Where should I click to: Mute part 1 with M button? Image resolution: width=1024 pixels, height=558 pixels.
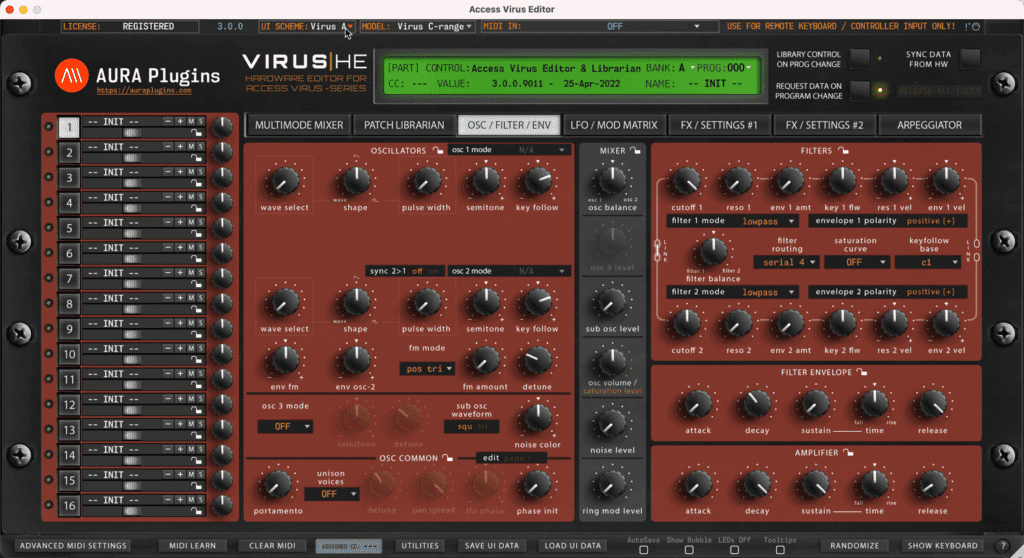click(x=191, y=122)
